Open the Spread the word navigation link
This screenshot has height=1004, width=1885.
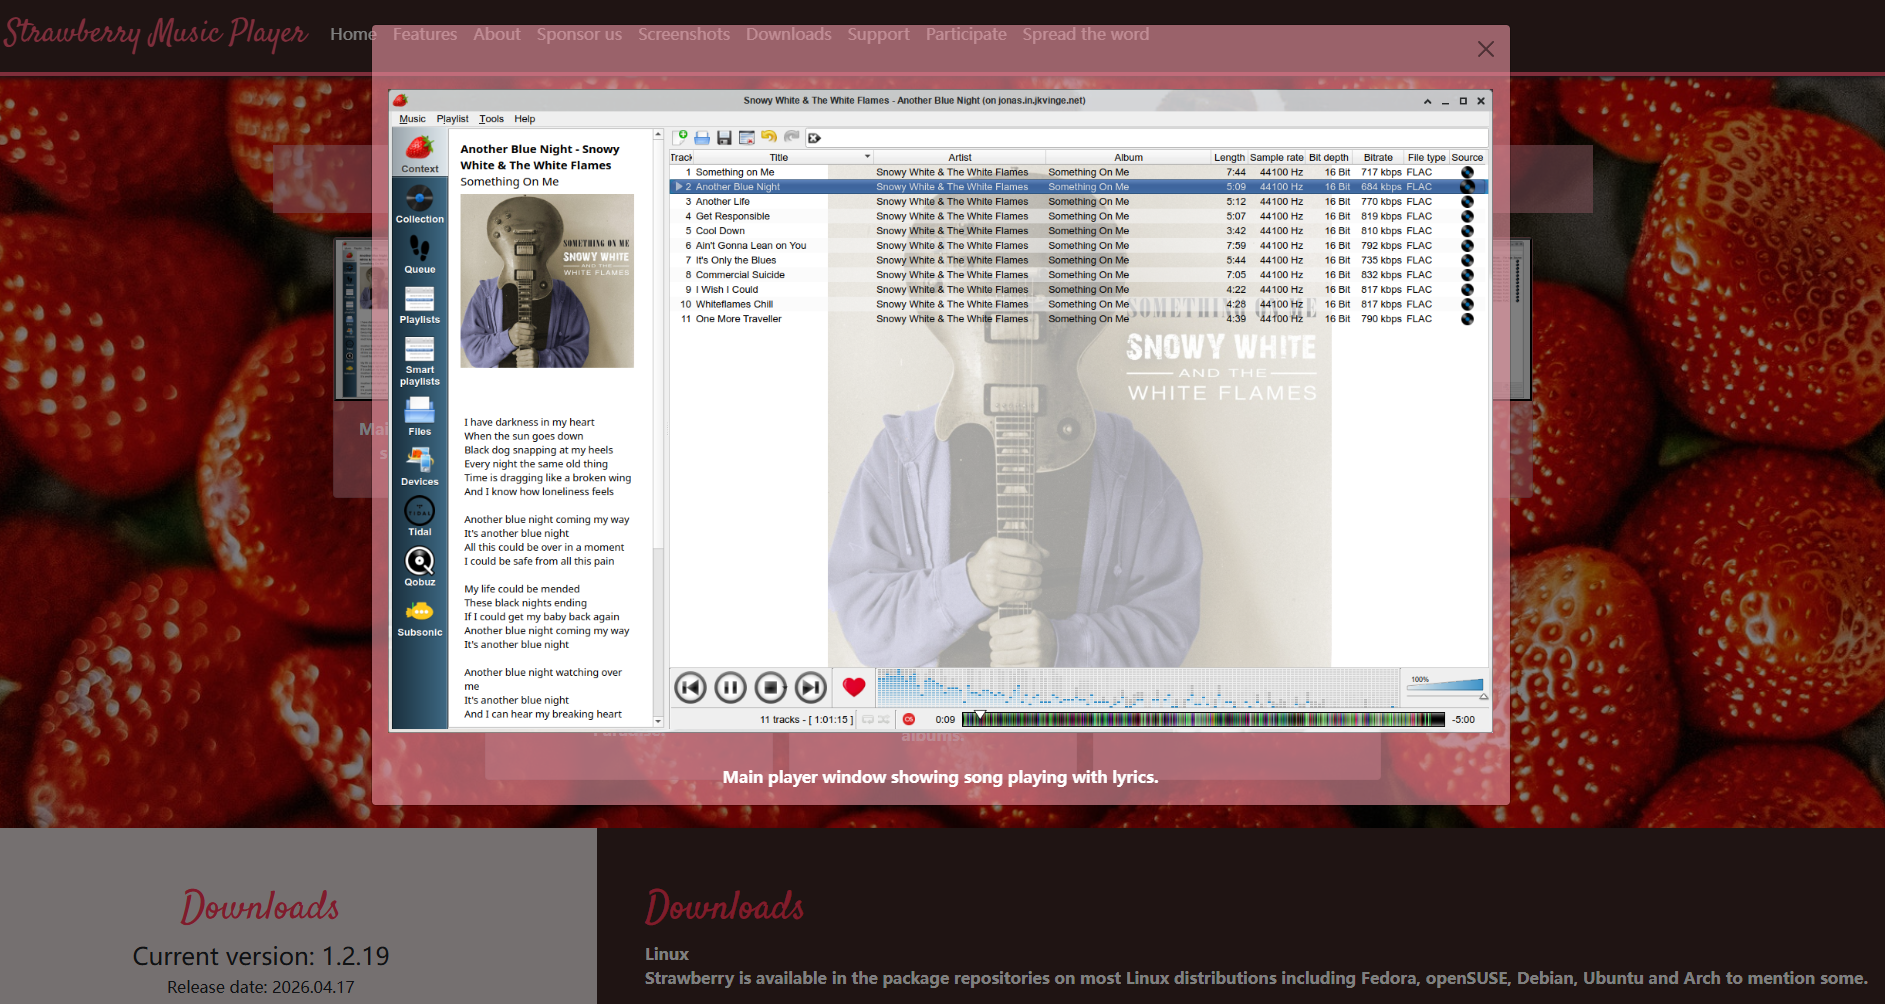click(x=1085, y=34)
